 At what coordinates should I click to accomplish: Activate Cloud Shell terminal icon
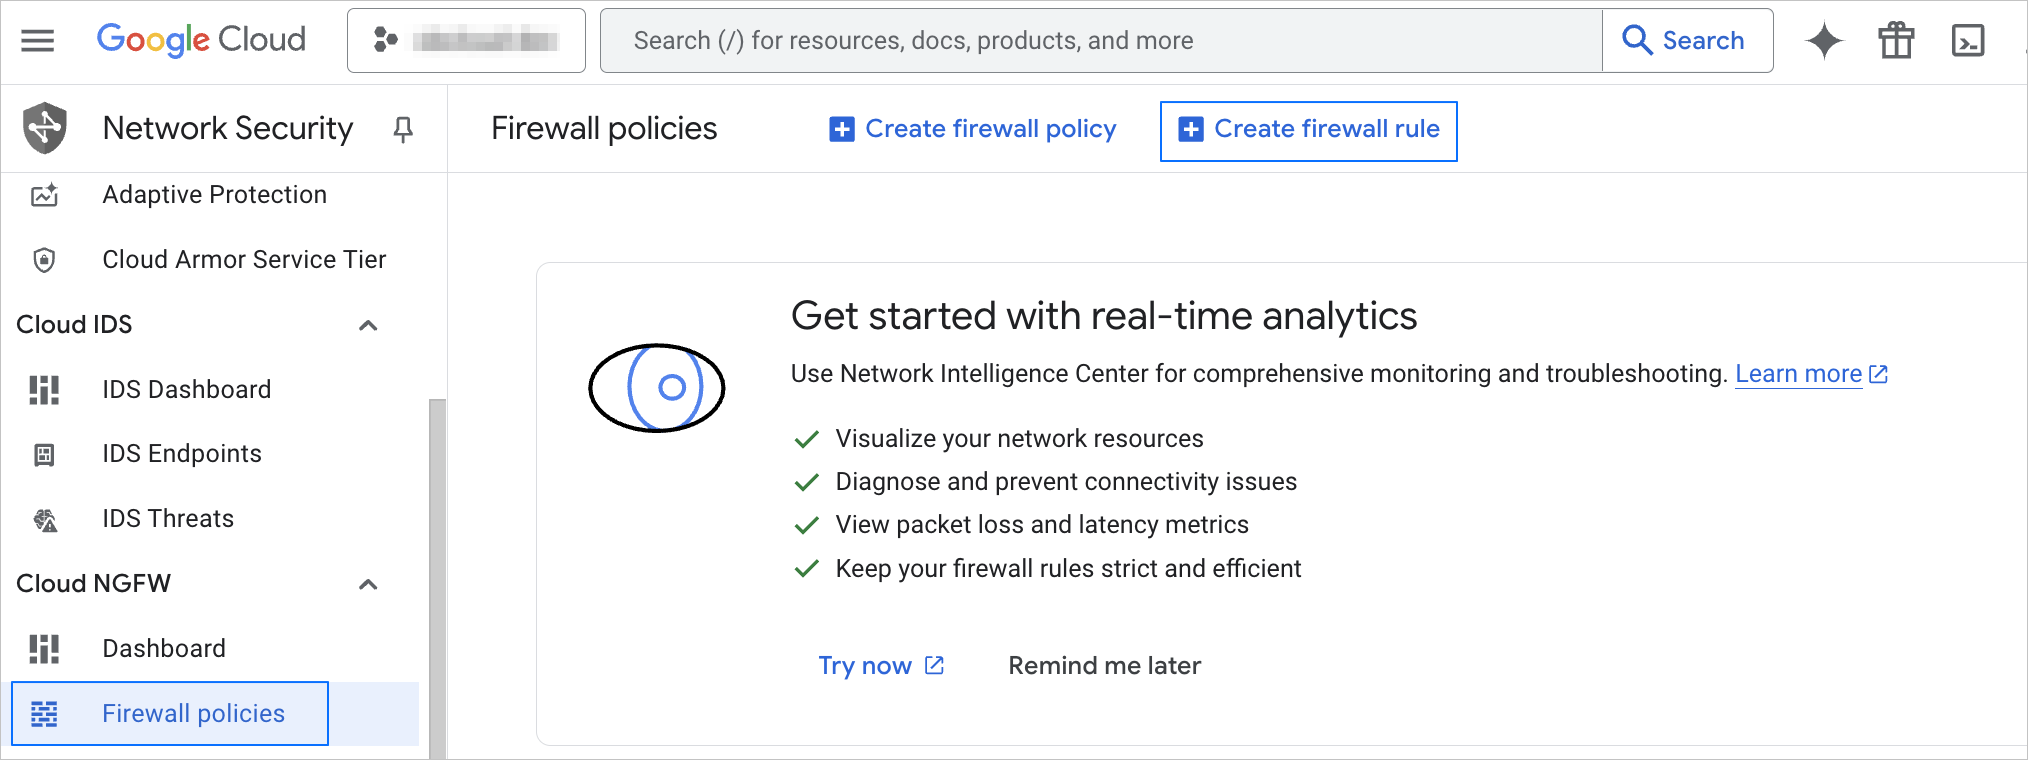click(x=1968, y=41)
